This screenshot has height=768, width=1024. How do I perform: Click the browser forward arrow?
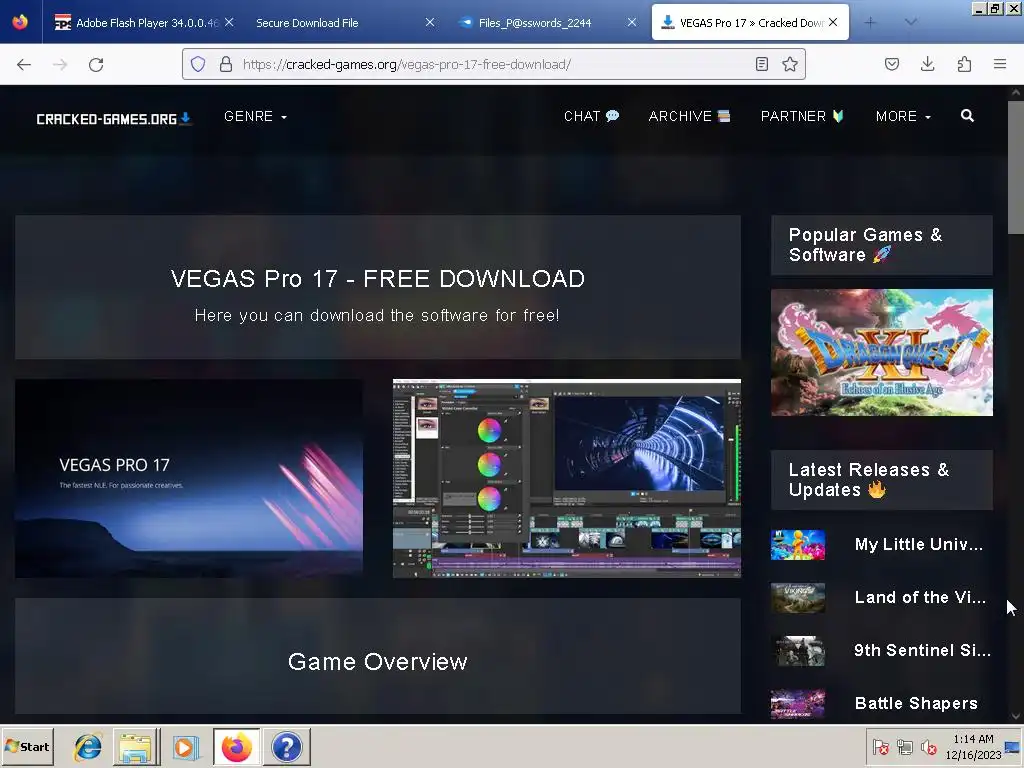(x=60, y=64)
